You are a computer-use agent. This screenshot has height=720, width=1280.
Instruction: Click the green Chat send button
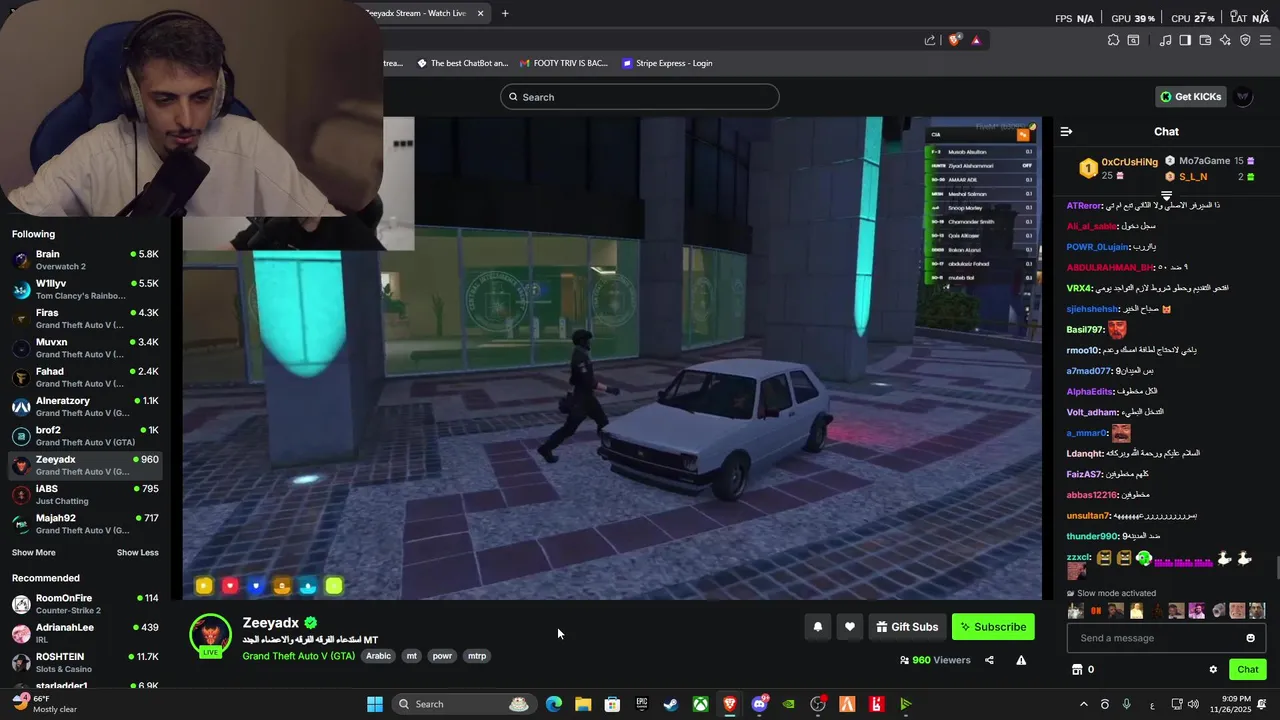1247,670
